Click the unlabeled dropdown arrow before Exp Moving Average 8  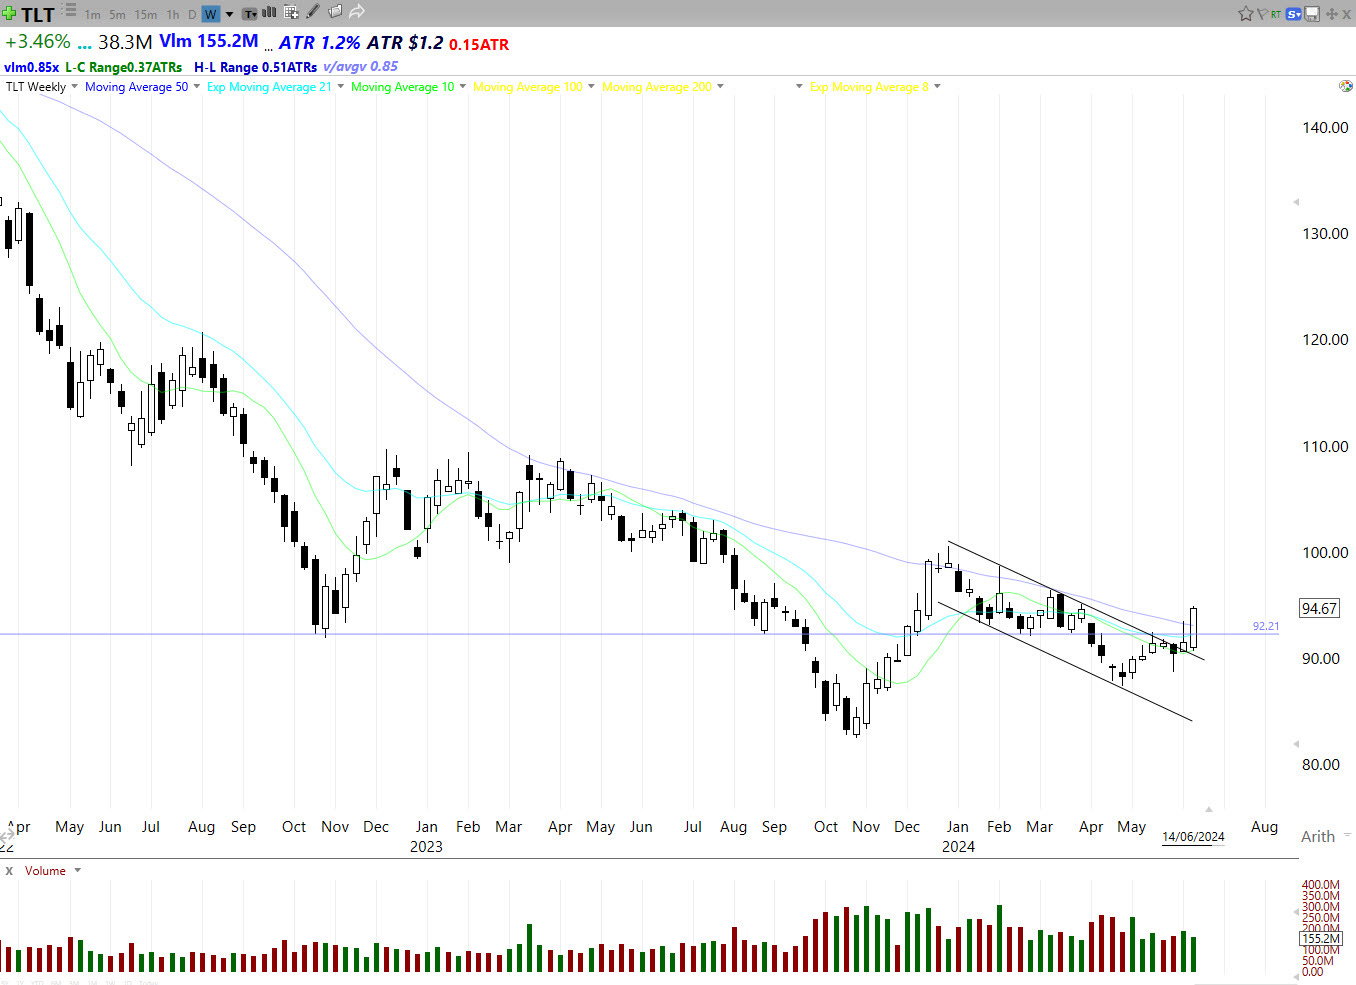799,87
